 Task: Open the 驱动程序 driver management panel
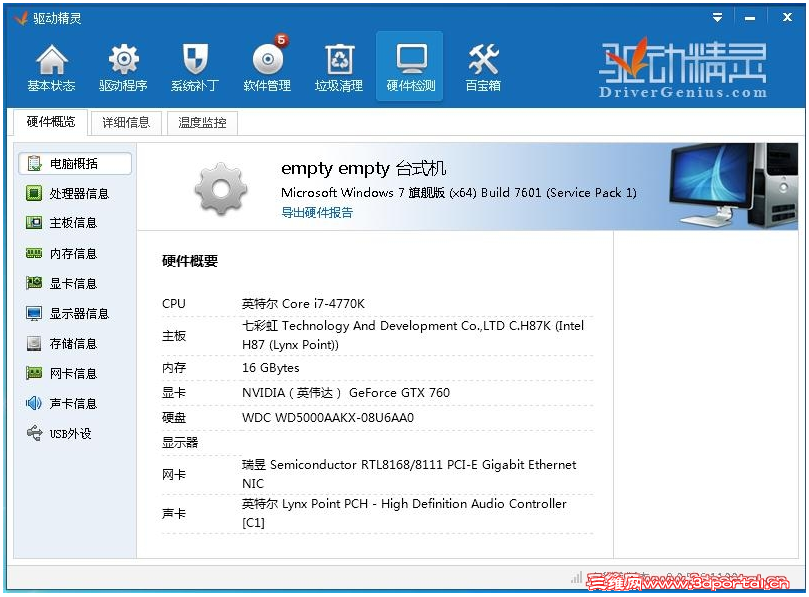[122, 66]
